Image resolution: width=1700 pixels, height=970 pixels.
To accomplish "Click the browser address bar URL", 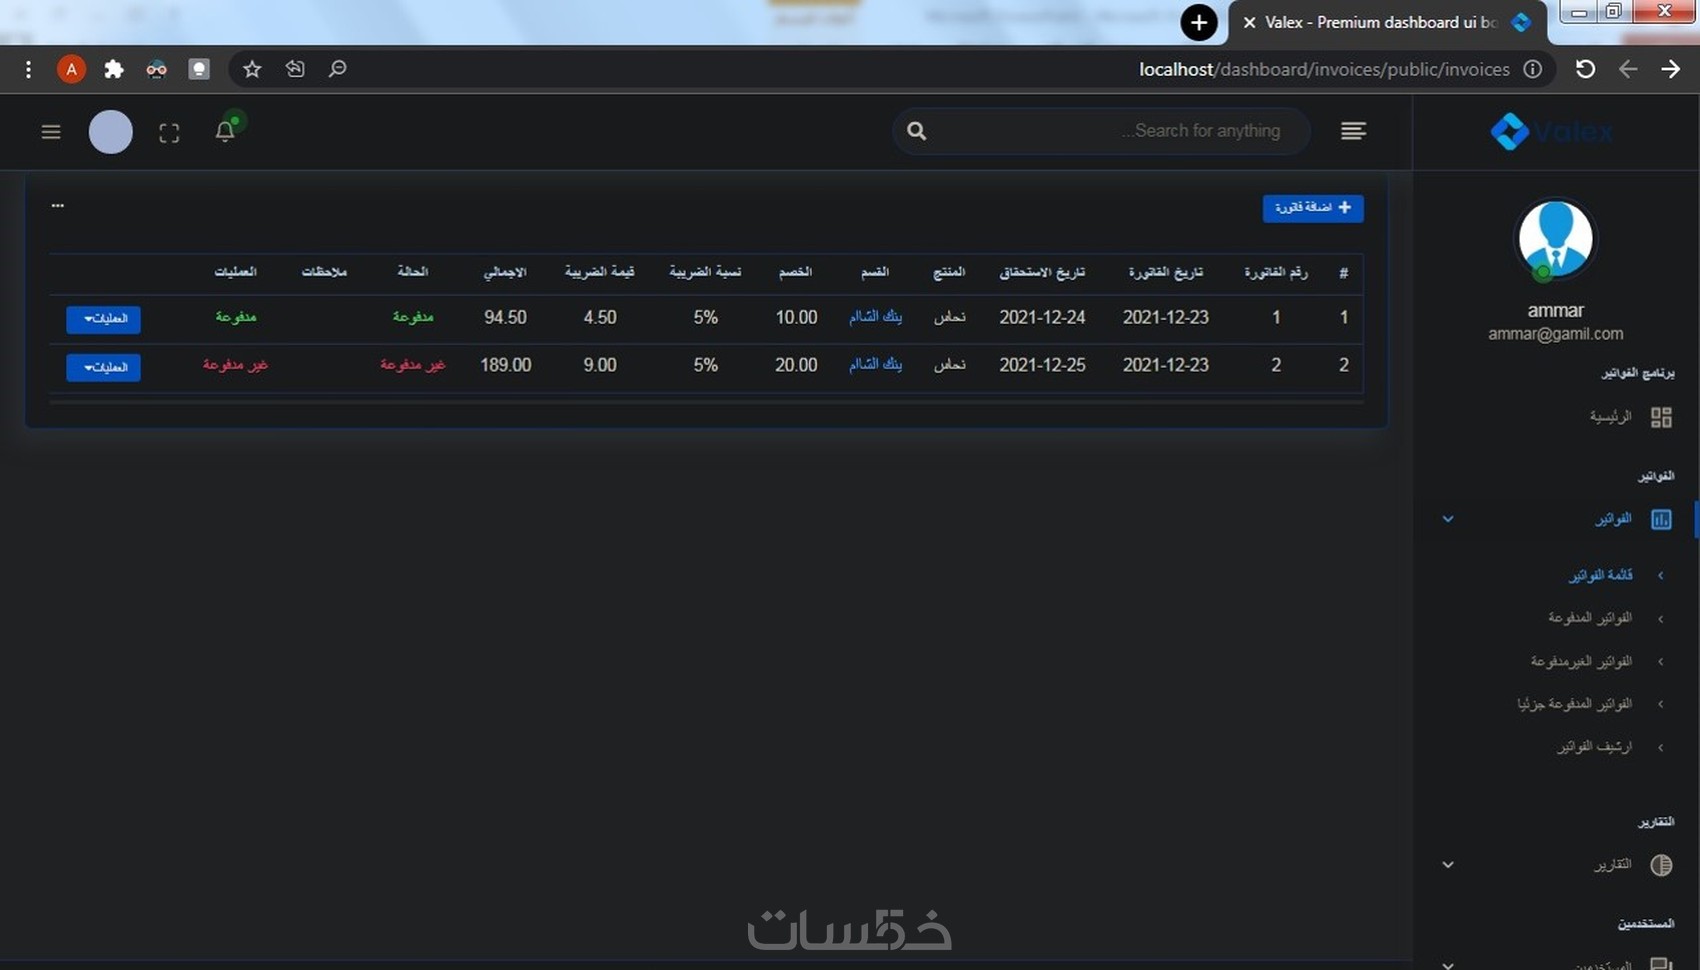I will click(x=1325, y=69).
